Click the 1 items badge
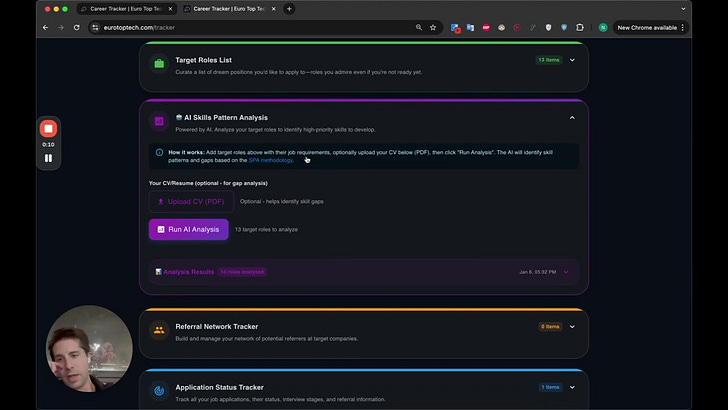 (x=550, y=387)
